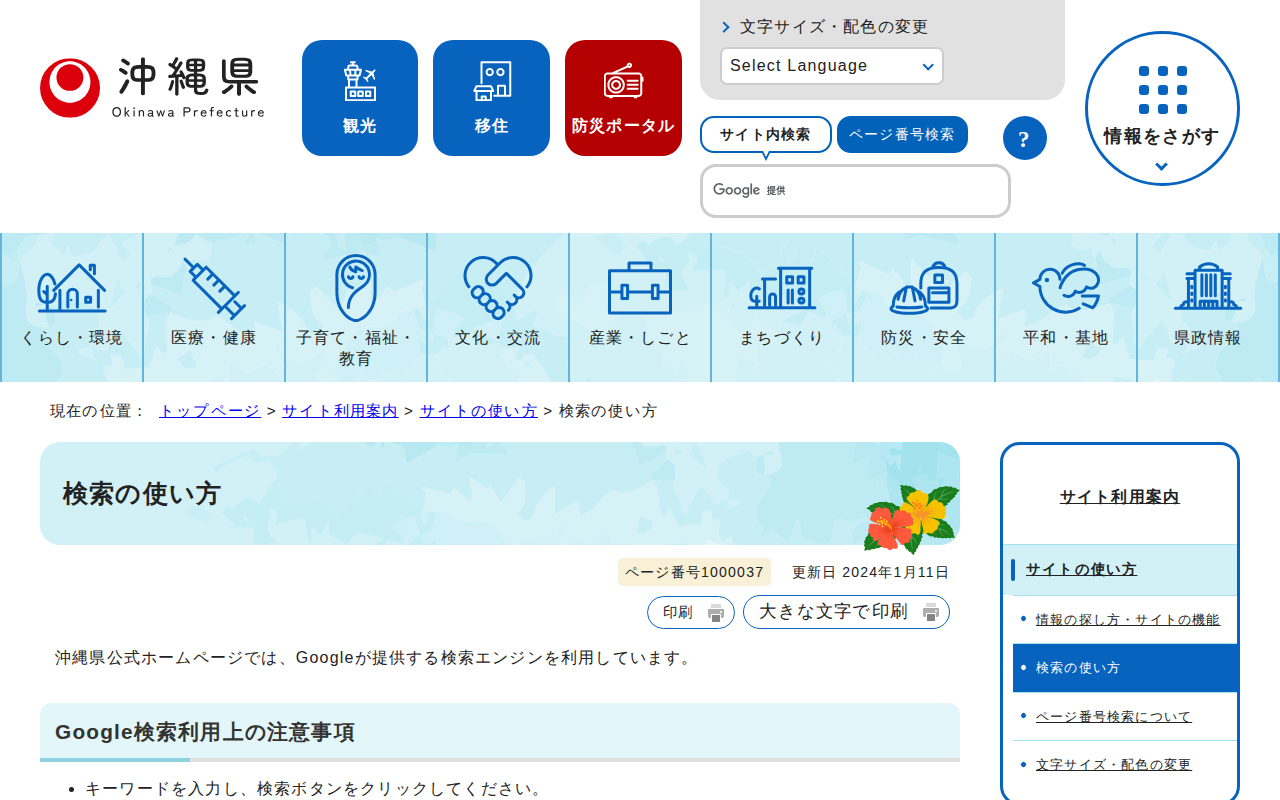Open the 情報をさがす grid menu
The width and height of the screenshot is (1280, 800).
pos(1162,109)
